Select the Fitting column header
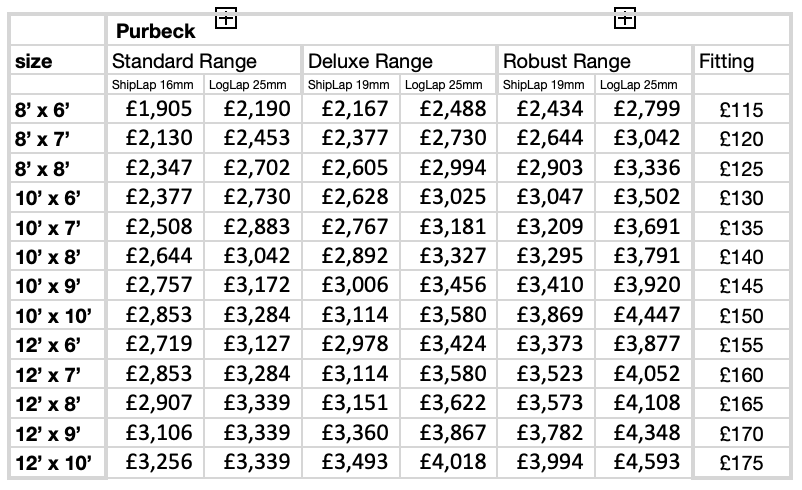Image resolution: width=802 pixels, height=490 pixels. (x=727, y=62)
